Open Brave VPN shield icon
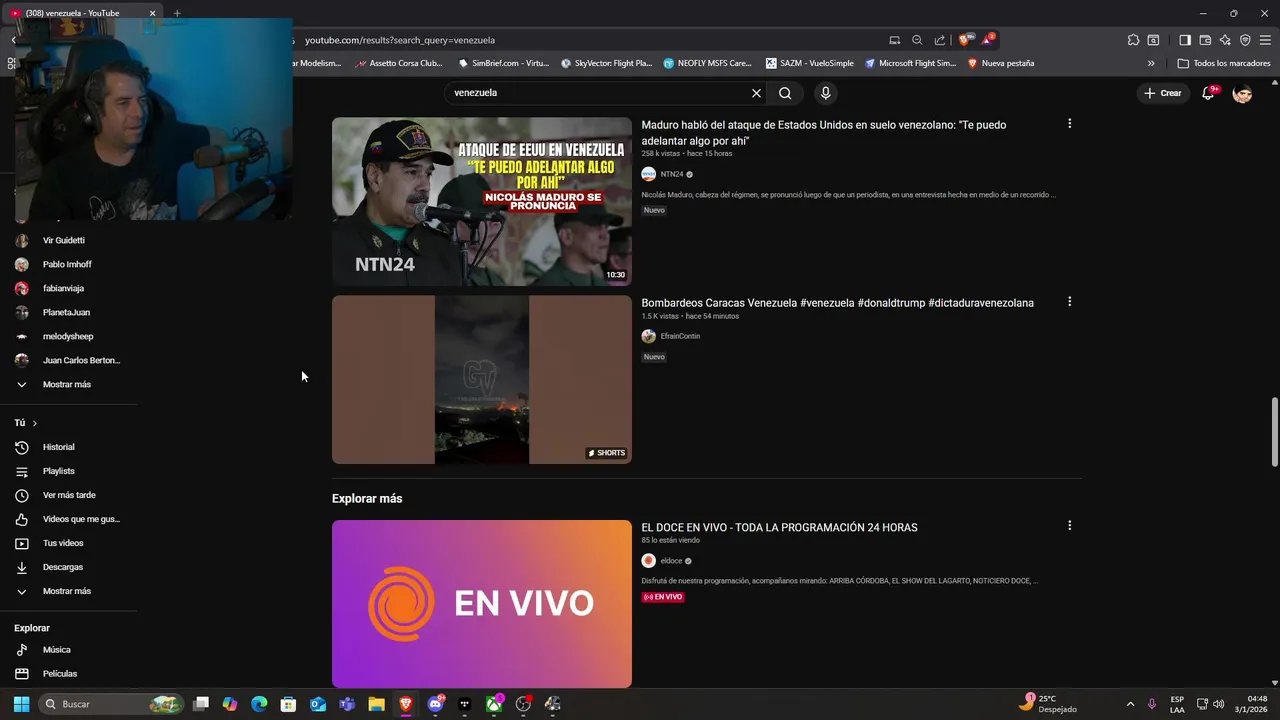The width and height of the screenshot is (1280, 720). tap(1245, 40)
